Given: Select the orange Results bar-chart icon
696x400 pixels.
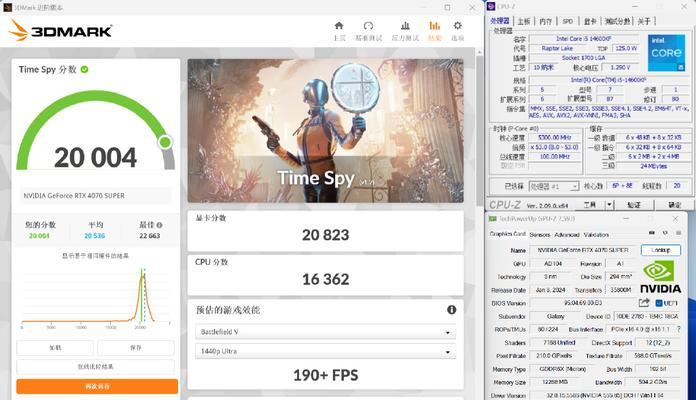Looking at the screenshot, I should coord(435,26).
